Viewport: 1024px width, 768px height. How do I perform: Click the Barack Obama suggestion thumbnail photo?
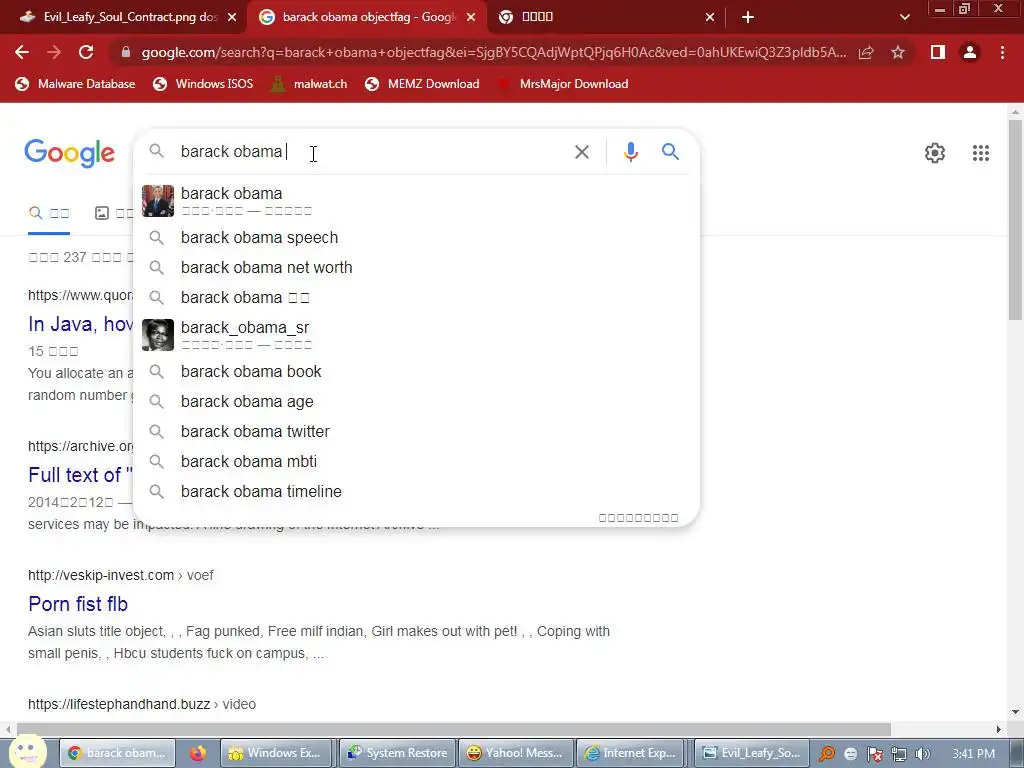point(158,200)
